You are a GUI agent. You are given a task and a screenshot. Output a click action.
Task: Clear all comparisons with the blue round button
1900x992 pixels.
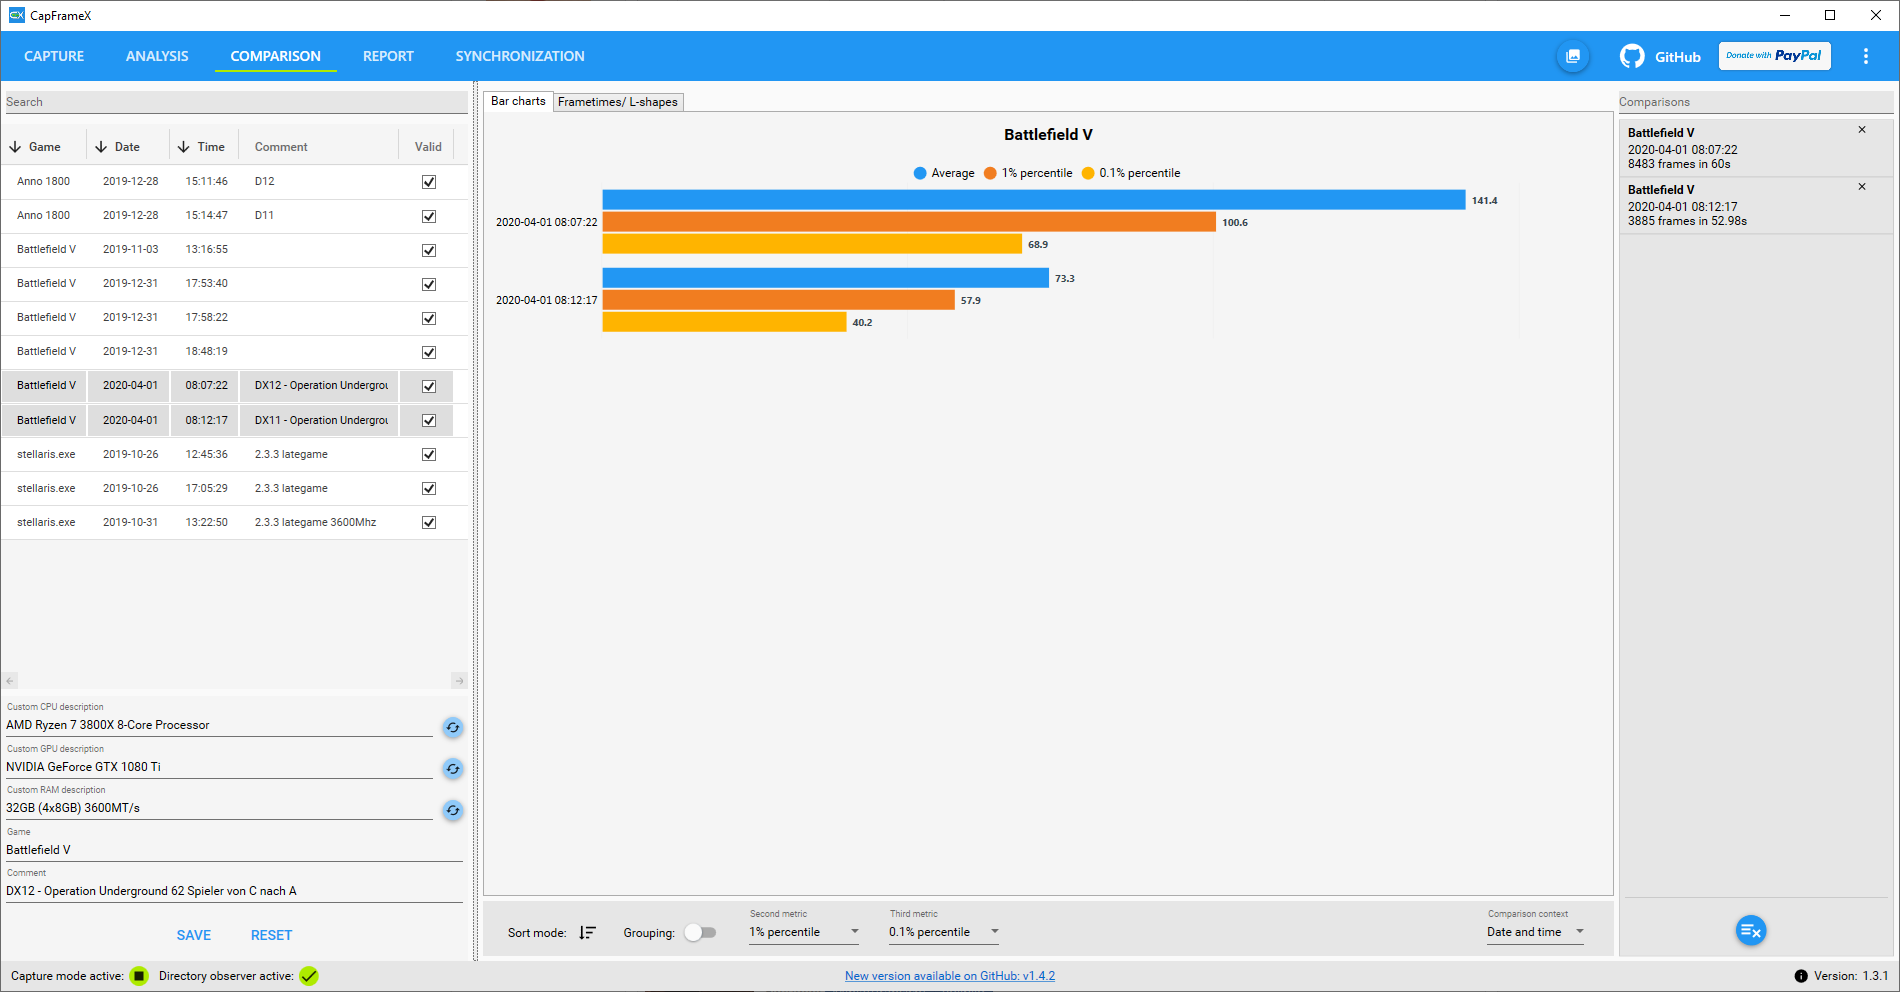click(1751, 931)
